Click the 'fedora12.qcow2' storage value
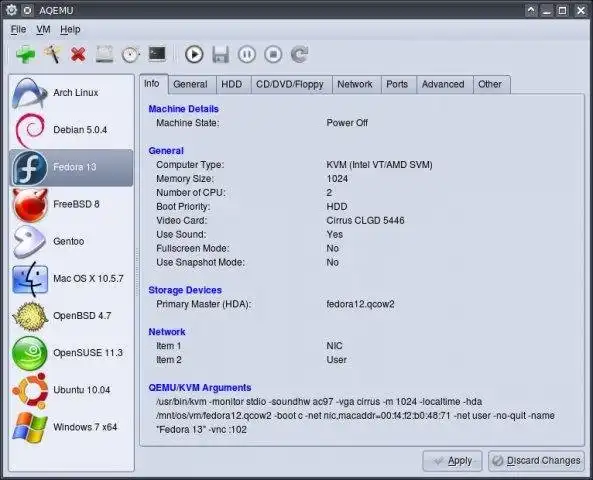The image size is (593, 480). (360, 304)
